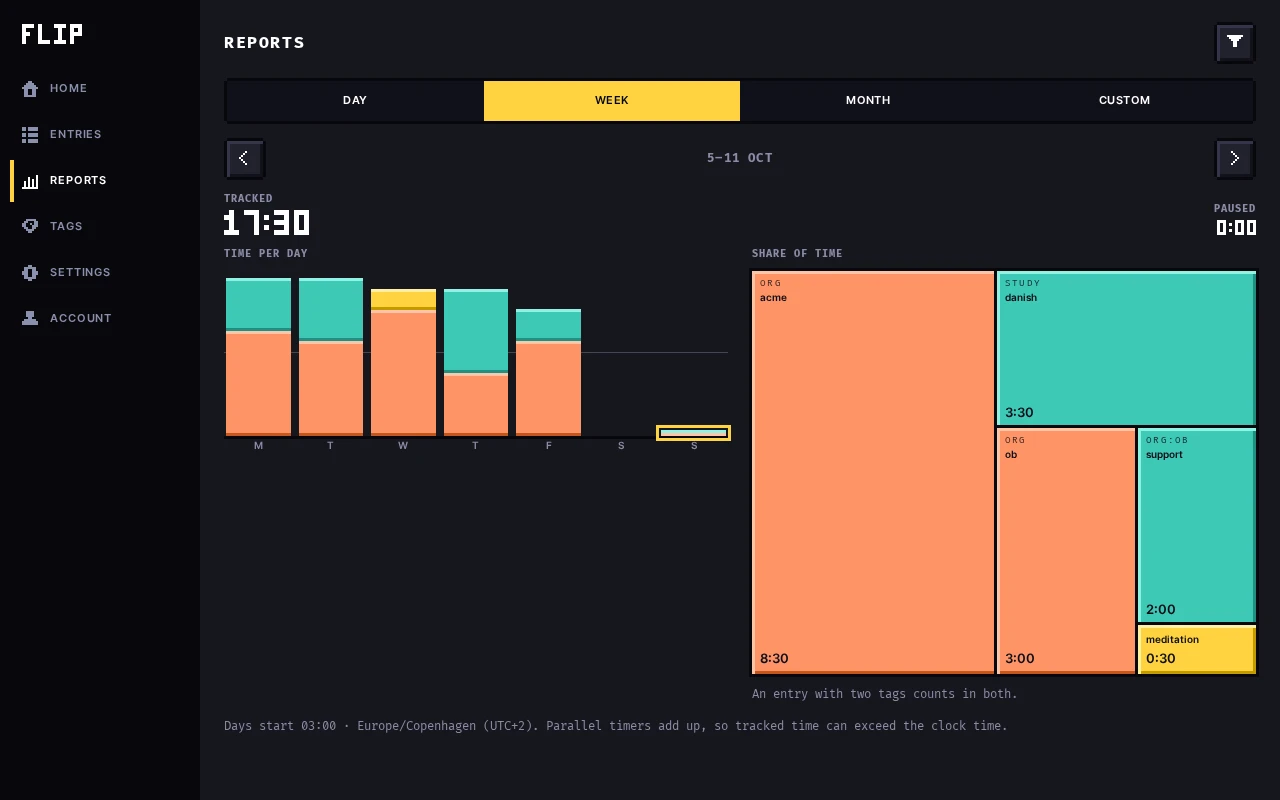Click the SHARE OF TIME heading
The width and height of the screenshot is (1280, 800).
(x=797, y=254)
